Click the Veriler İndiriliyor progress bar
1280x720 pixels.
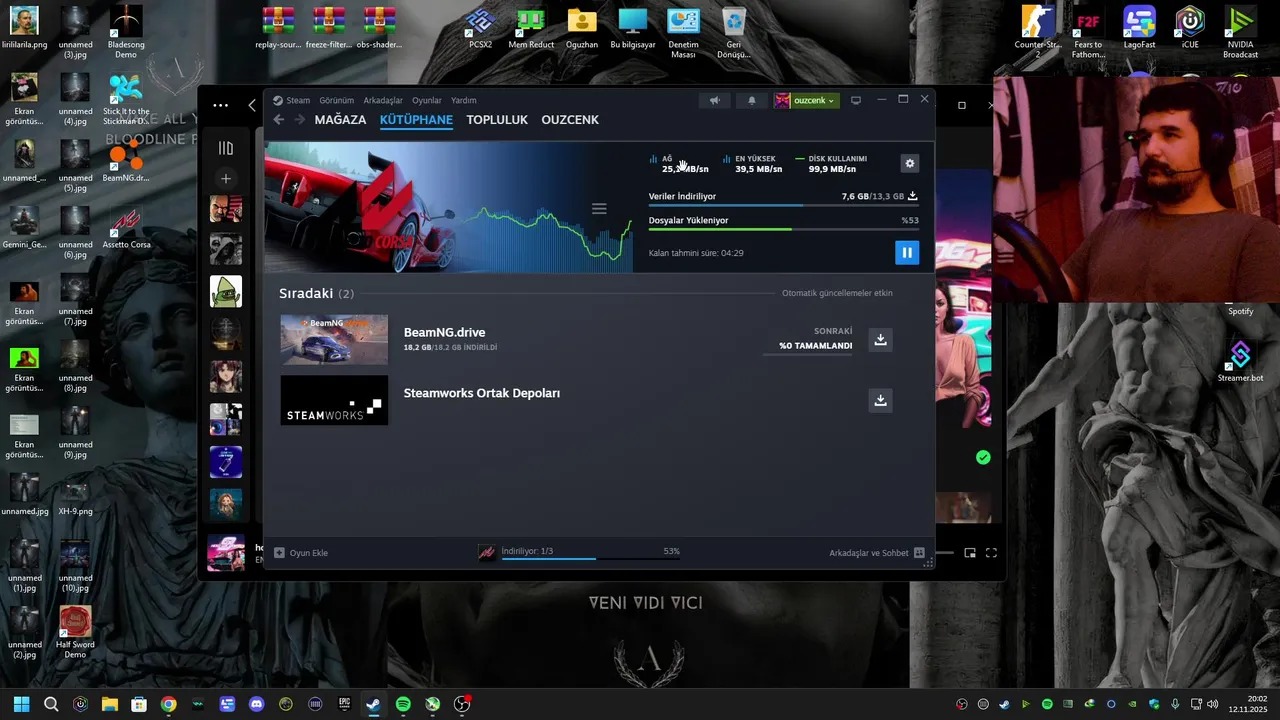tap(783, 205)
